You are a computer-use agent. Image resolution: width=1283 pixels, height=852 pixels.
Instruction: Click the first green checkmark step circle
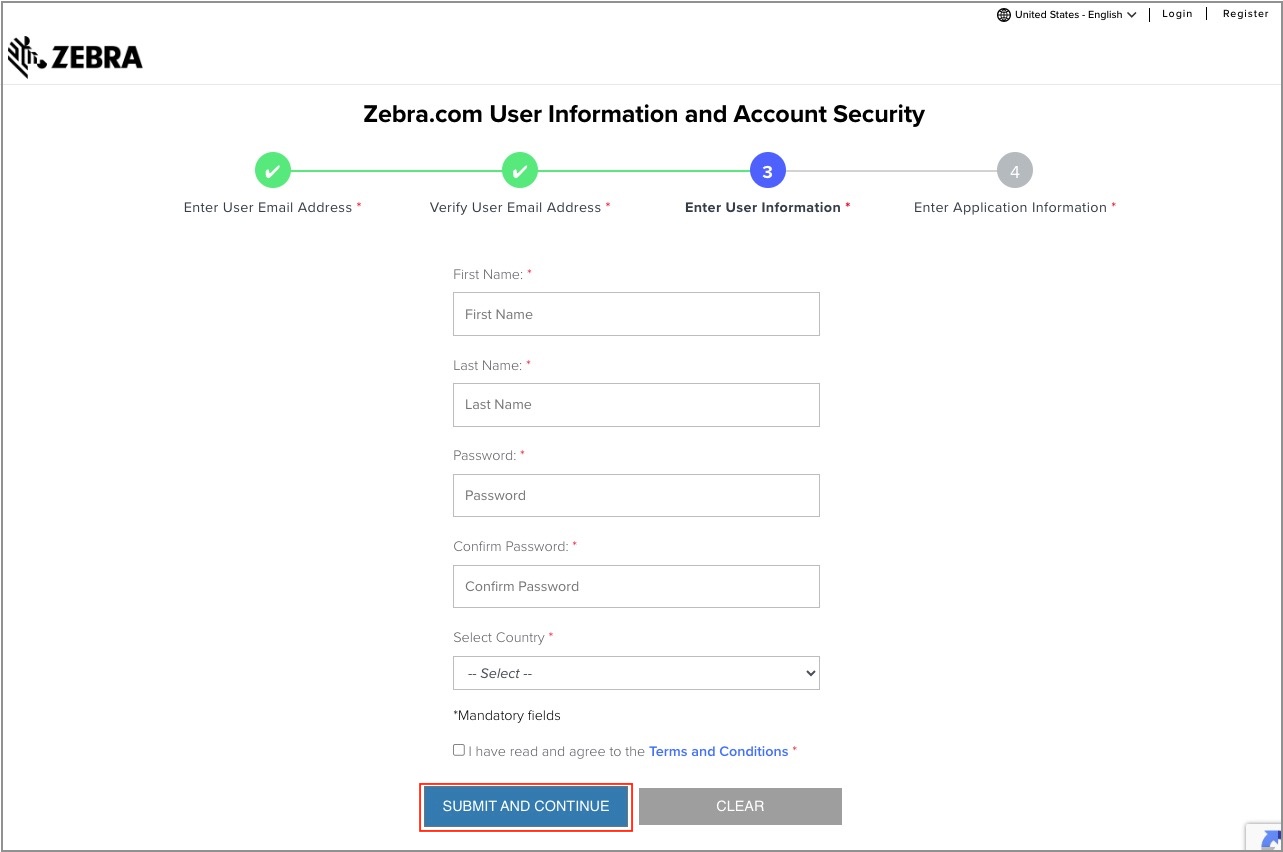click(x=272, y=171)
